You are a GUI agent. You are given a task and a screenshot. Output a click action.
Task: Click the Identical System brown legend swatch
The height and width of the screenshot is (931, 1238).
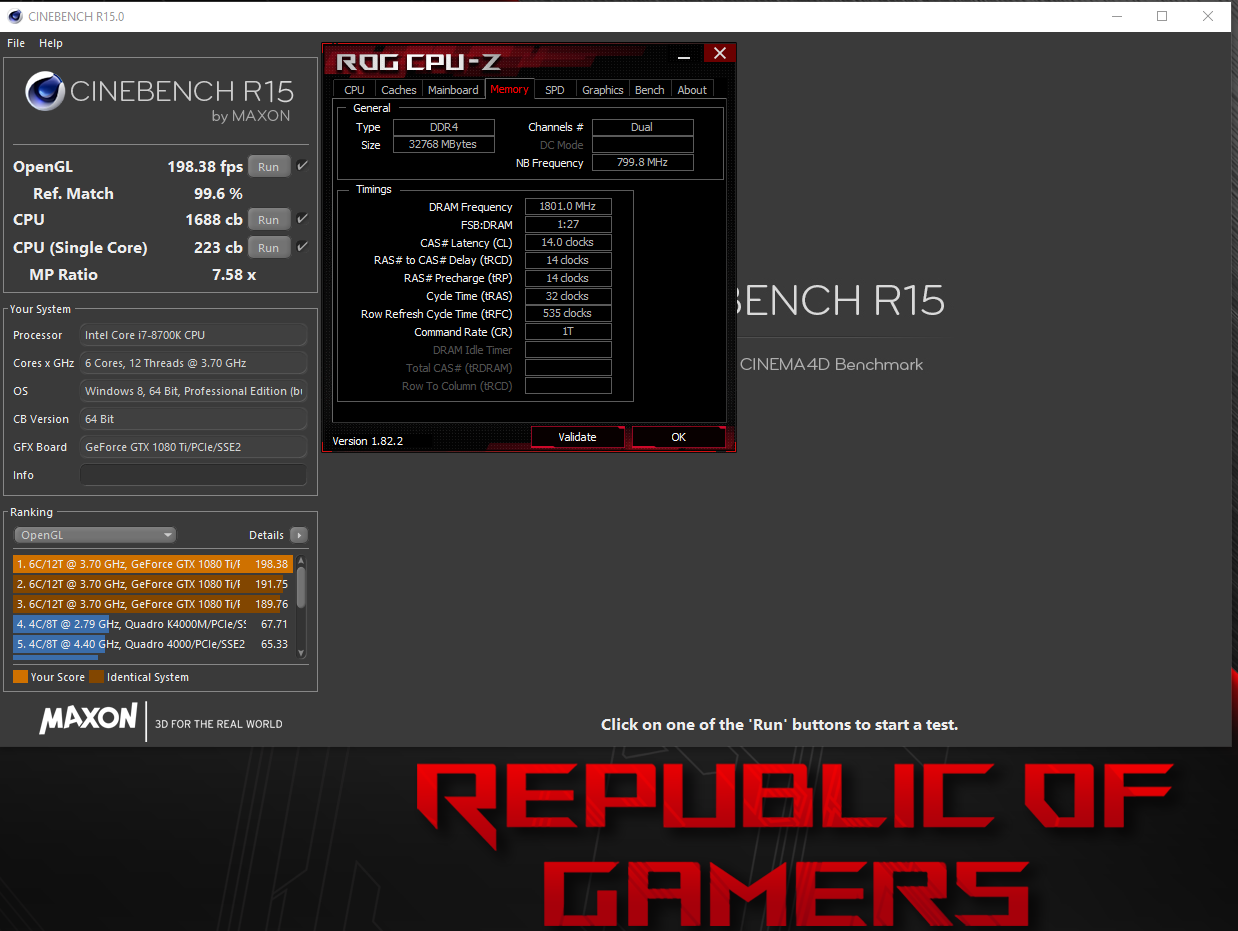point(96,677)
